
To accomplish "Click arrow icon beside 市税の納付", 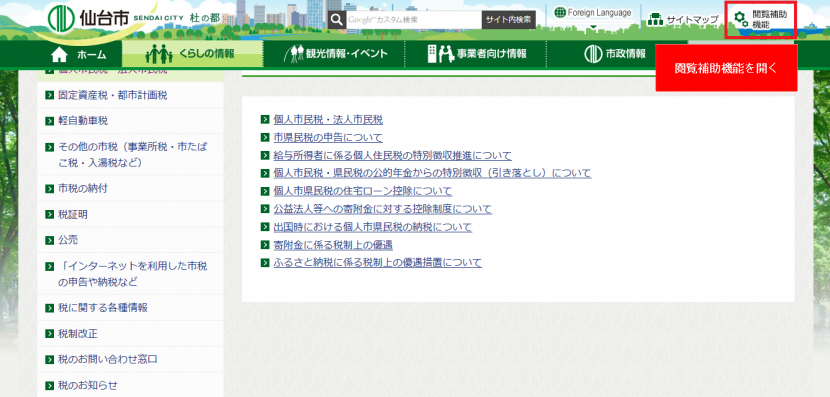I will (49, 188).
